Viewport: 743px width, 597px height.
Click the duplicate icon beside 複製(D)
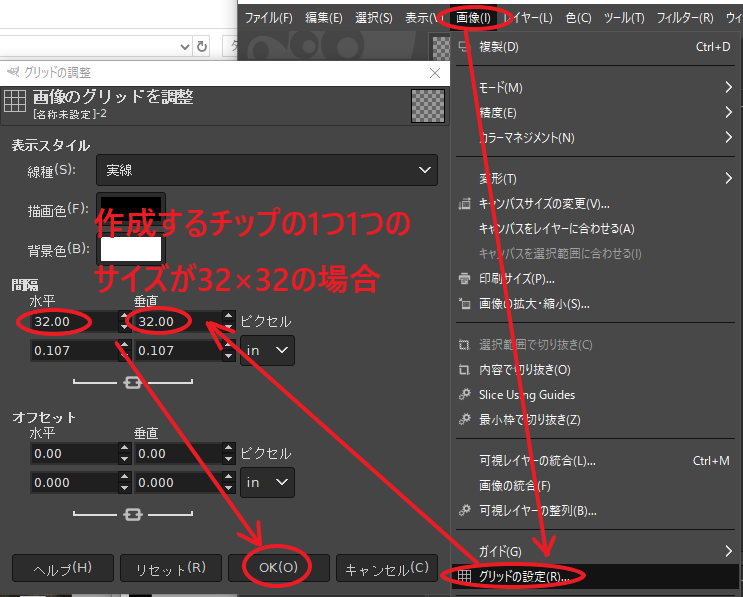pos(463,46)
